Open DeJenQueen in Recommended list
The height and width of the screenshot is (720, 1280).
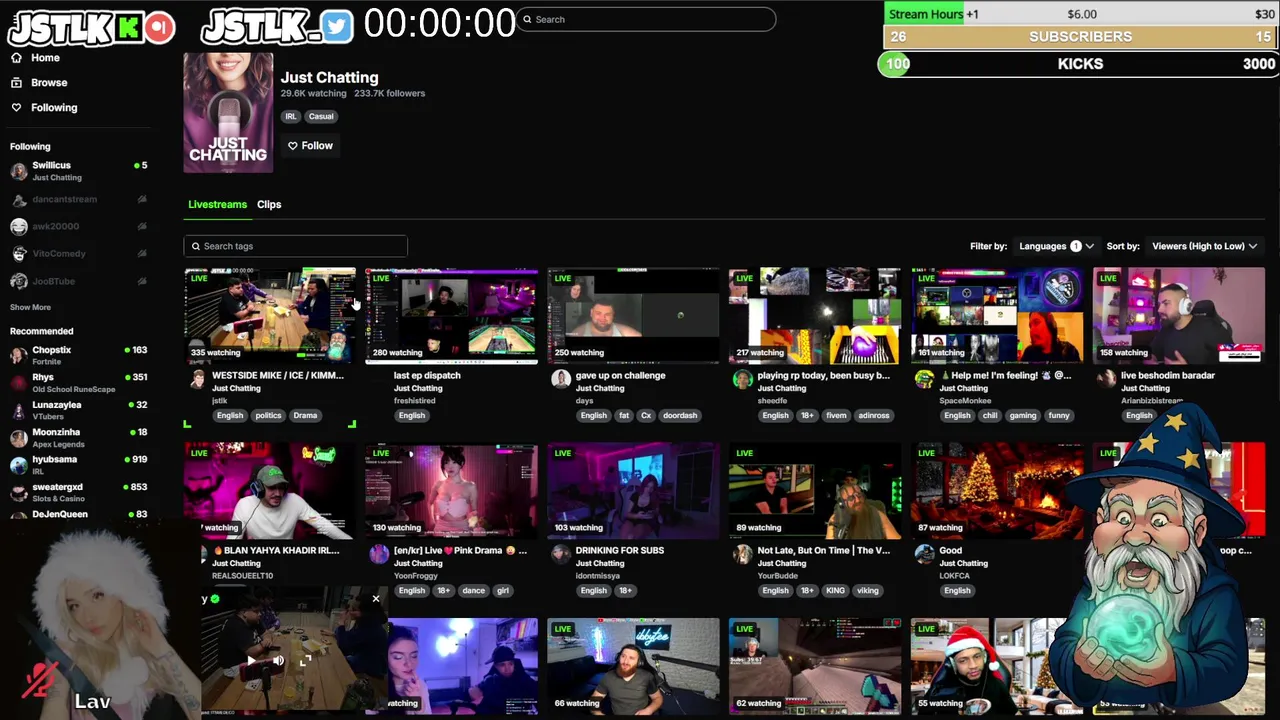pos(59,514)
